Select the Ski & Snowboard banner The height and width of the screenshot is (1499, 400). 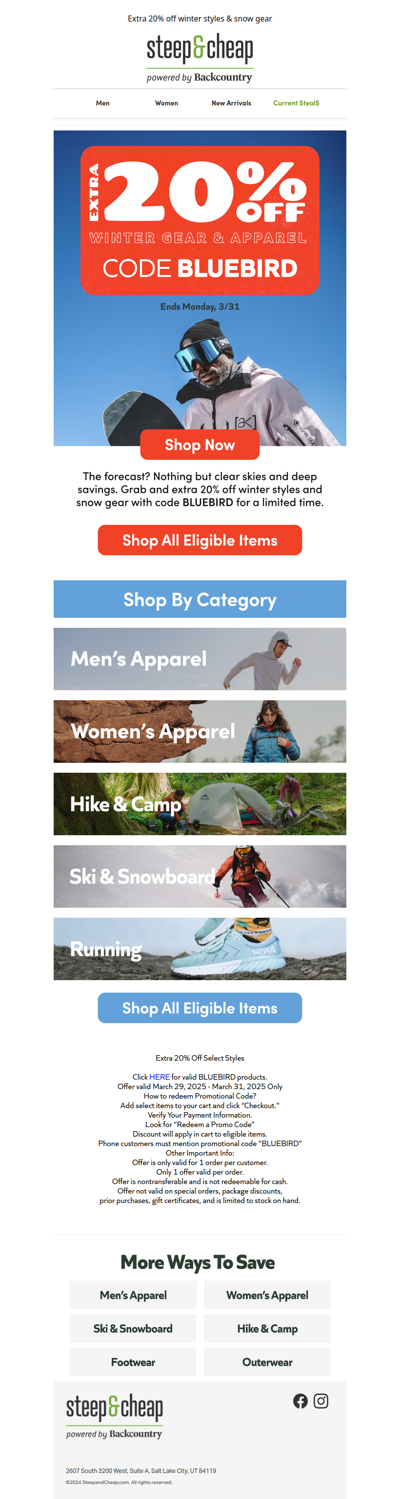(200, 877)
